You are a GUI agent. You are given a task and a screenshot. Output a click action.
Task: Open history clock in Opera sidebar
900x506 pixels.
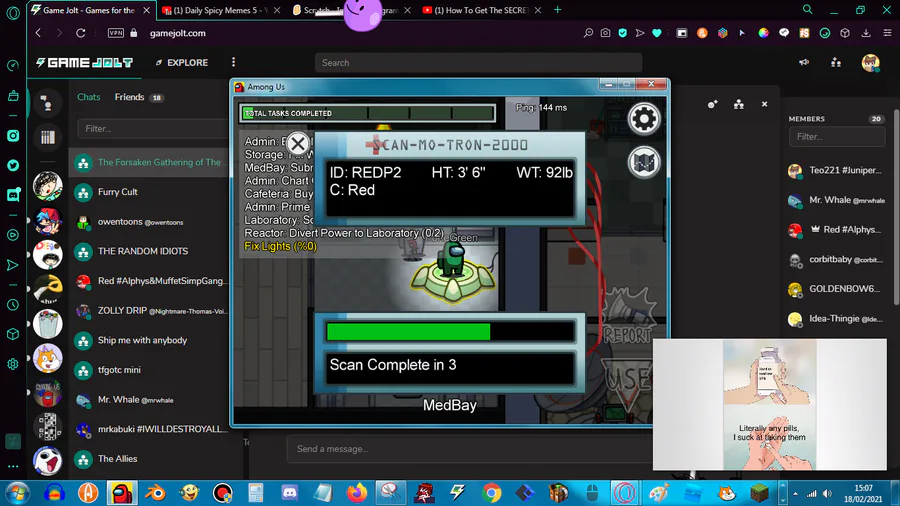point(13,305)
